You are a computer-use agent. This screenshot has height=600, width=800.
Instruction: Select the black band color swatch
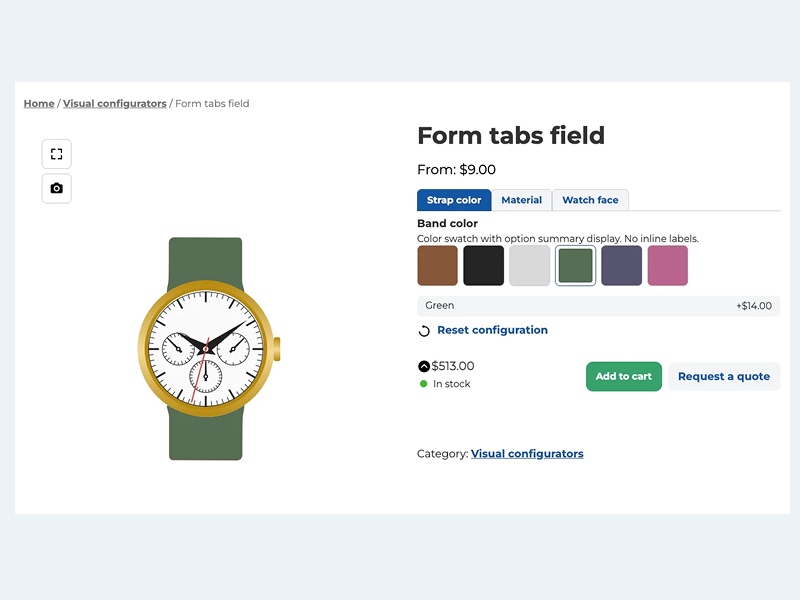pyautogui.click(x=484, y=265)
